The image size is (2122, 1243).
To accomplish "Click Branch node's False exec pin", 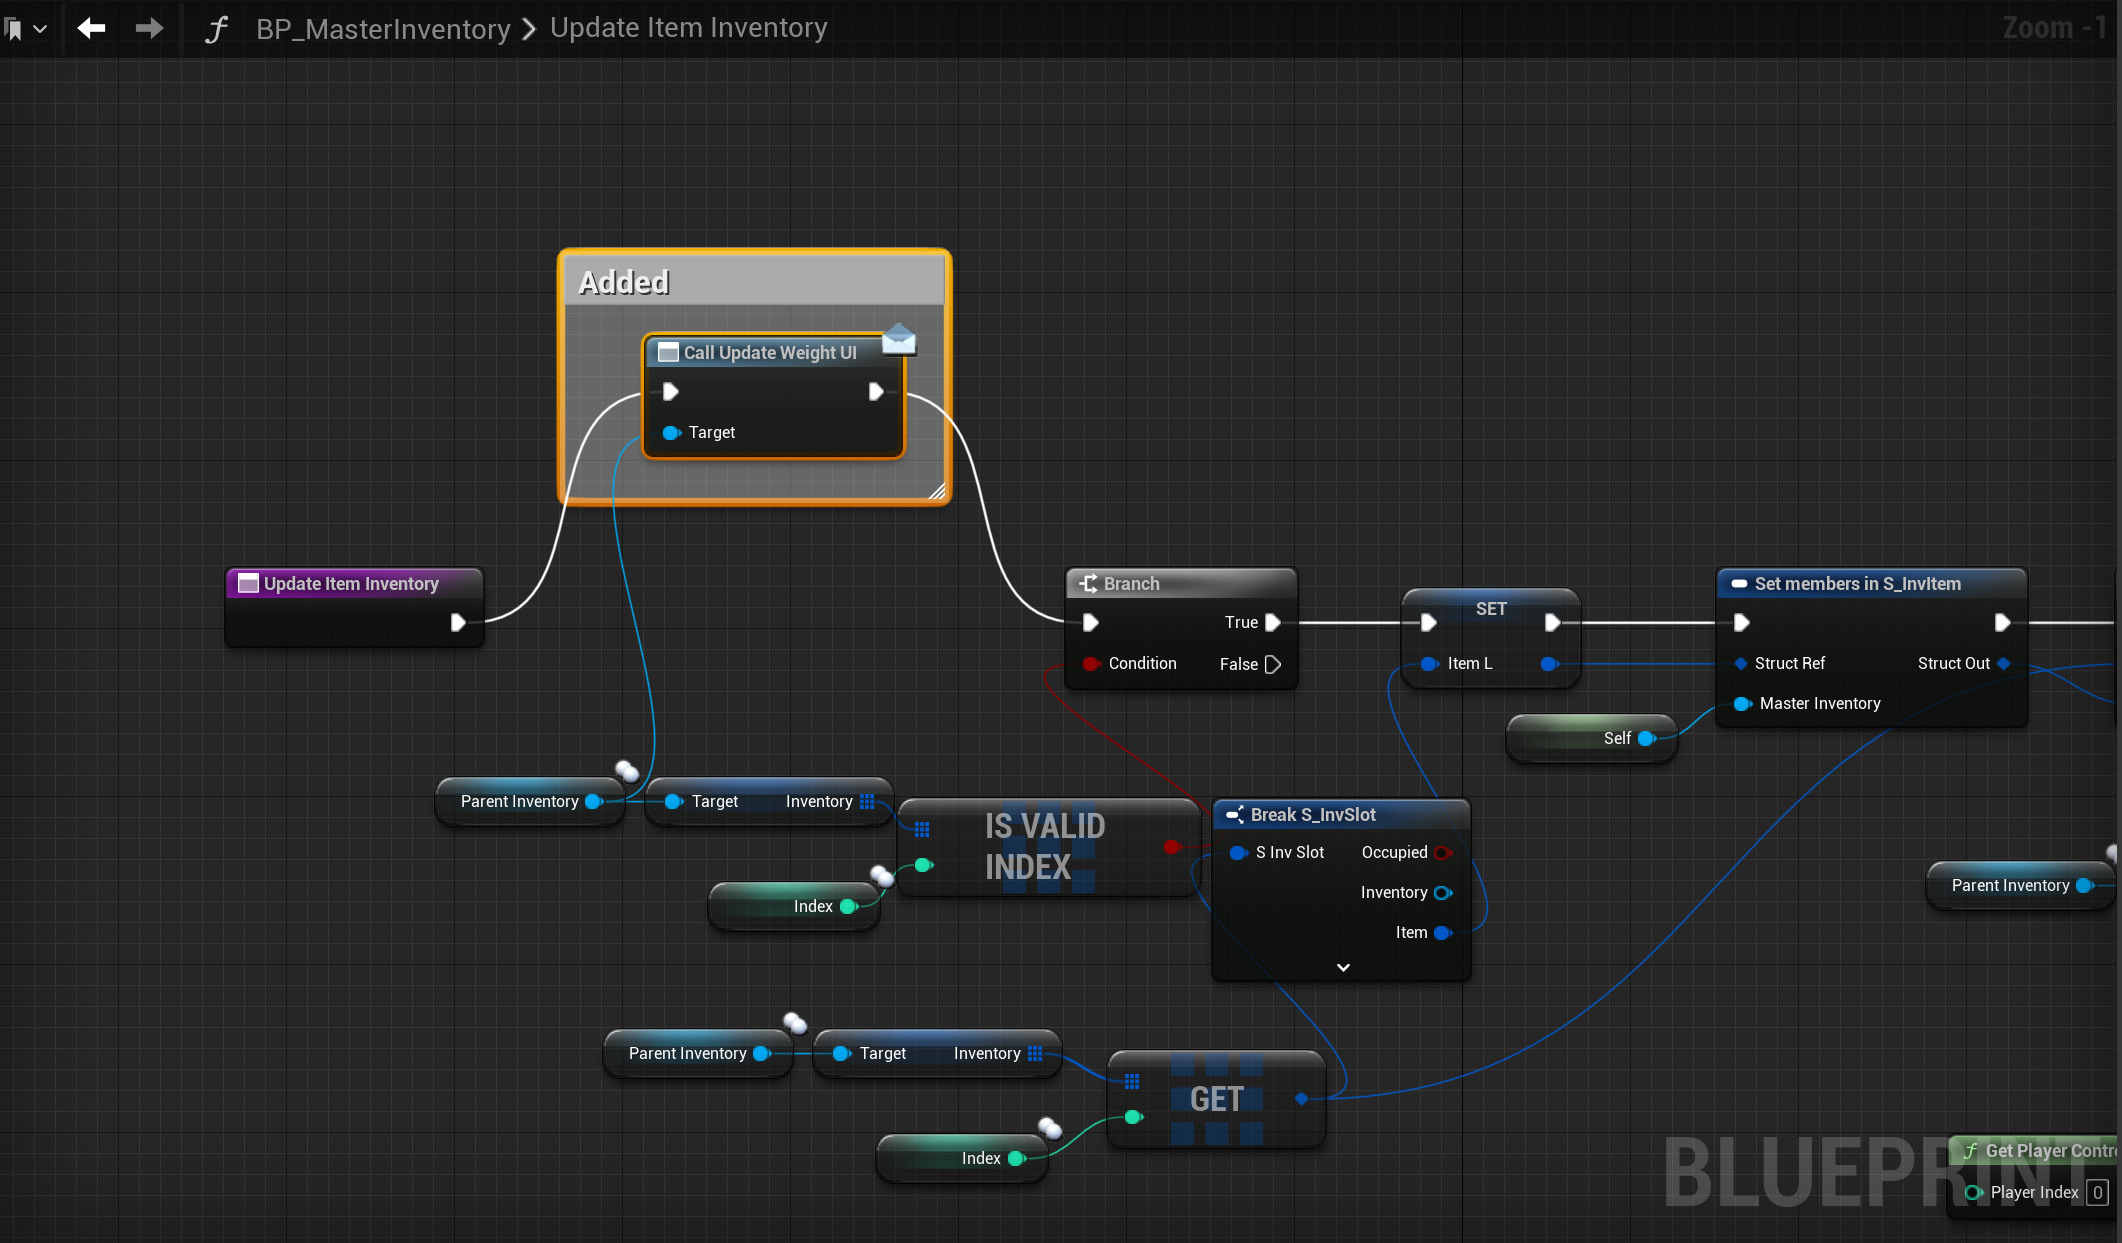I will 1273,664.
